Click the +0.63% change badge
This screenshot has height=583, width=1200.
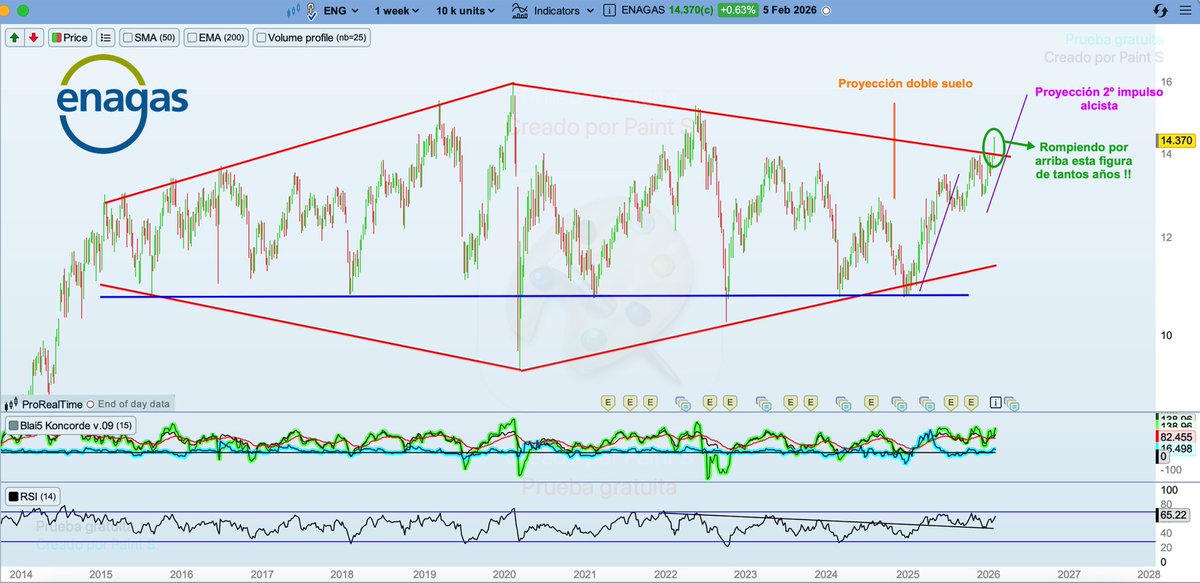click(x=739, y=11)
